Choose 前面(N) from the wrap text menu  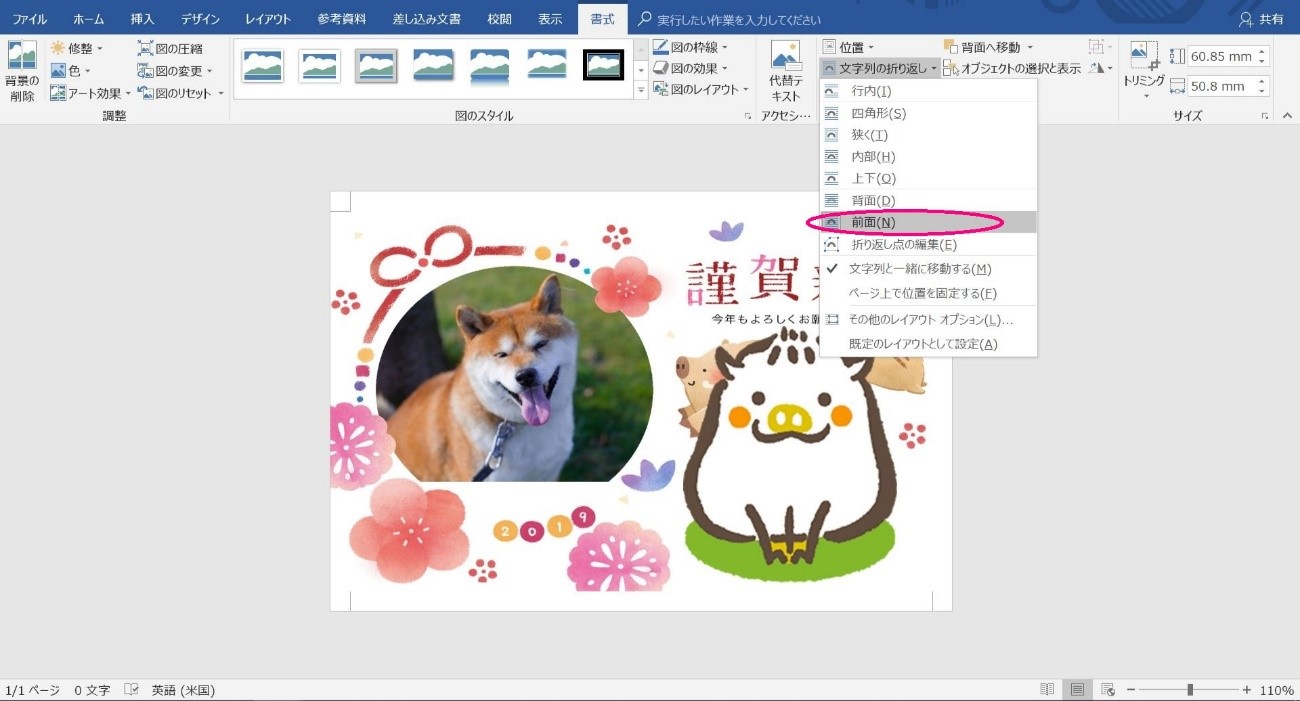click(872, 222)
